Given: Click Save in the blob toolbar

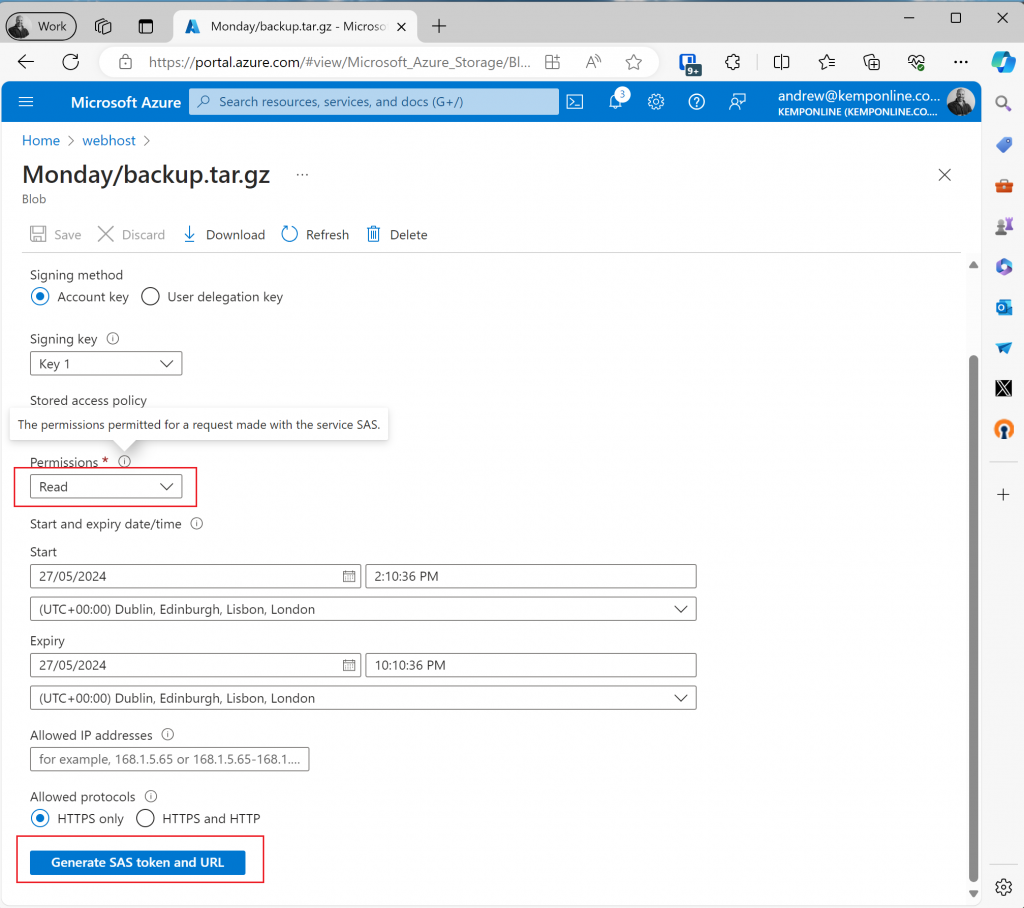Looking at the screenshot, I should pos(56,235).
